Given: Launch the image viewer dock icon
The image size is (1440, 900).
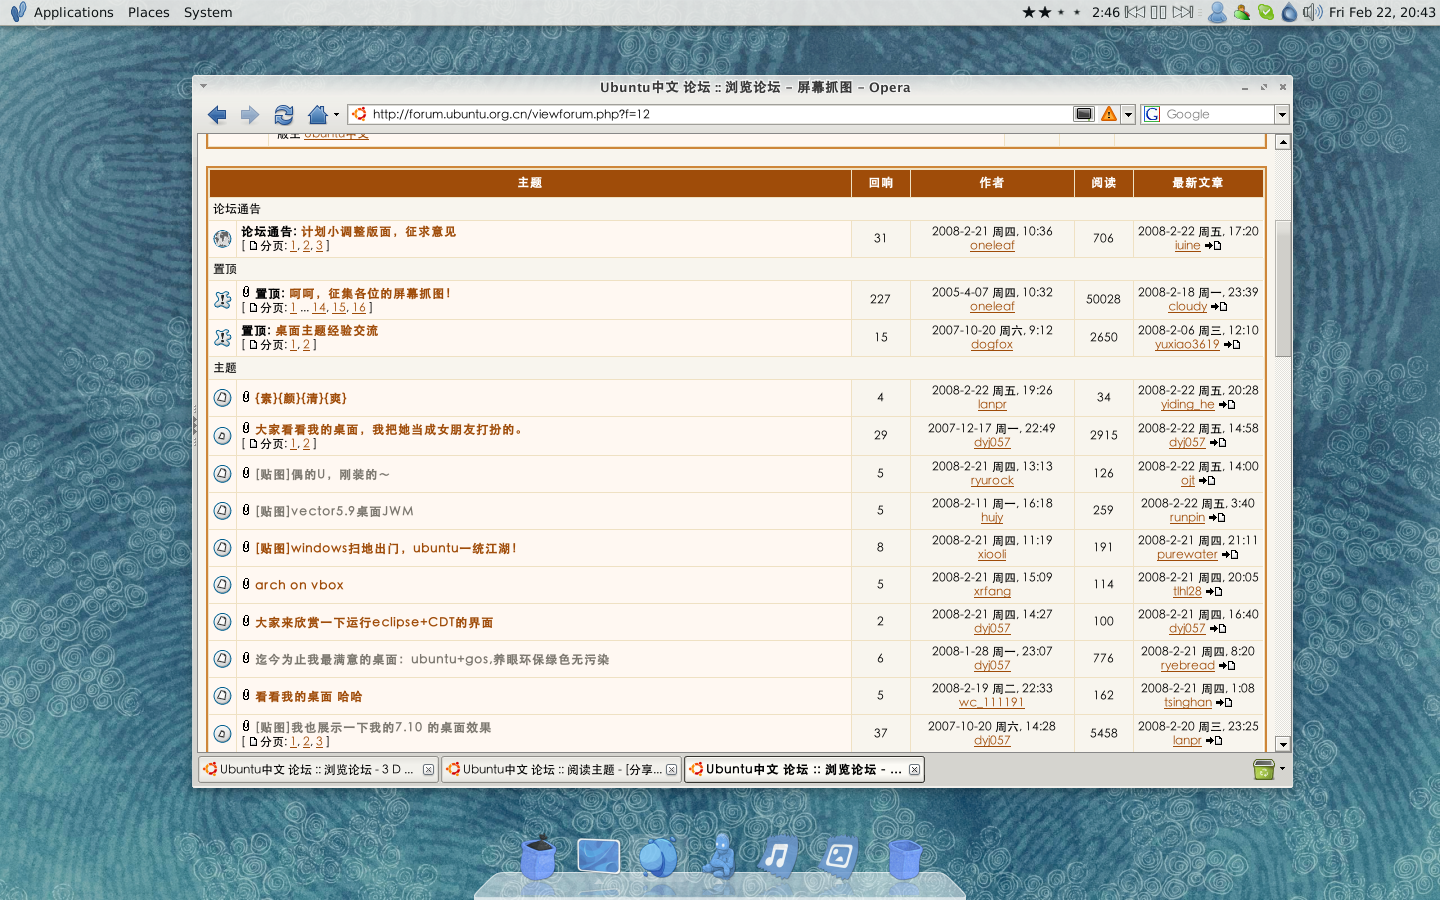Looking at the screenshot, I should click(839, 856).
